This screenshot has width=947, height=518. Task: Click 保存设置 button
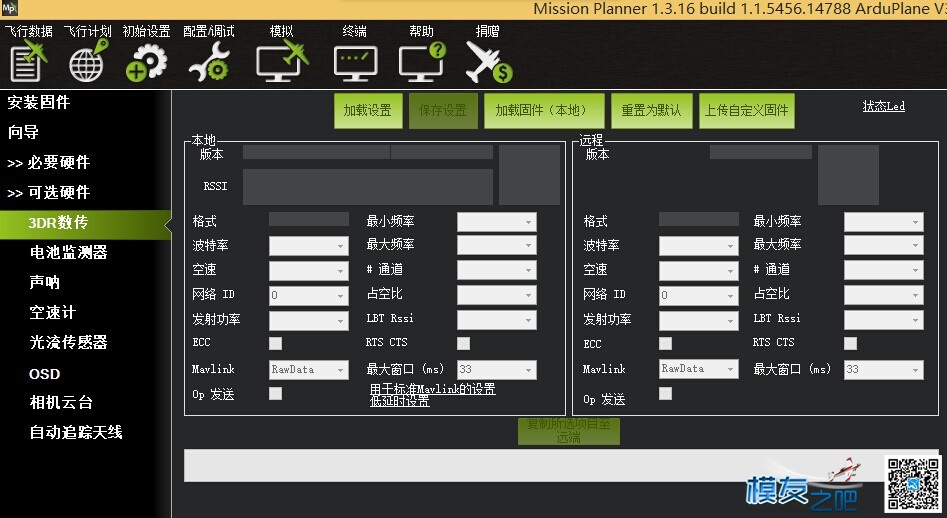pos(443,110)
